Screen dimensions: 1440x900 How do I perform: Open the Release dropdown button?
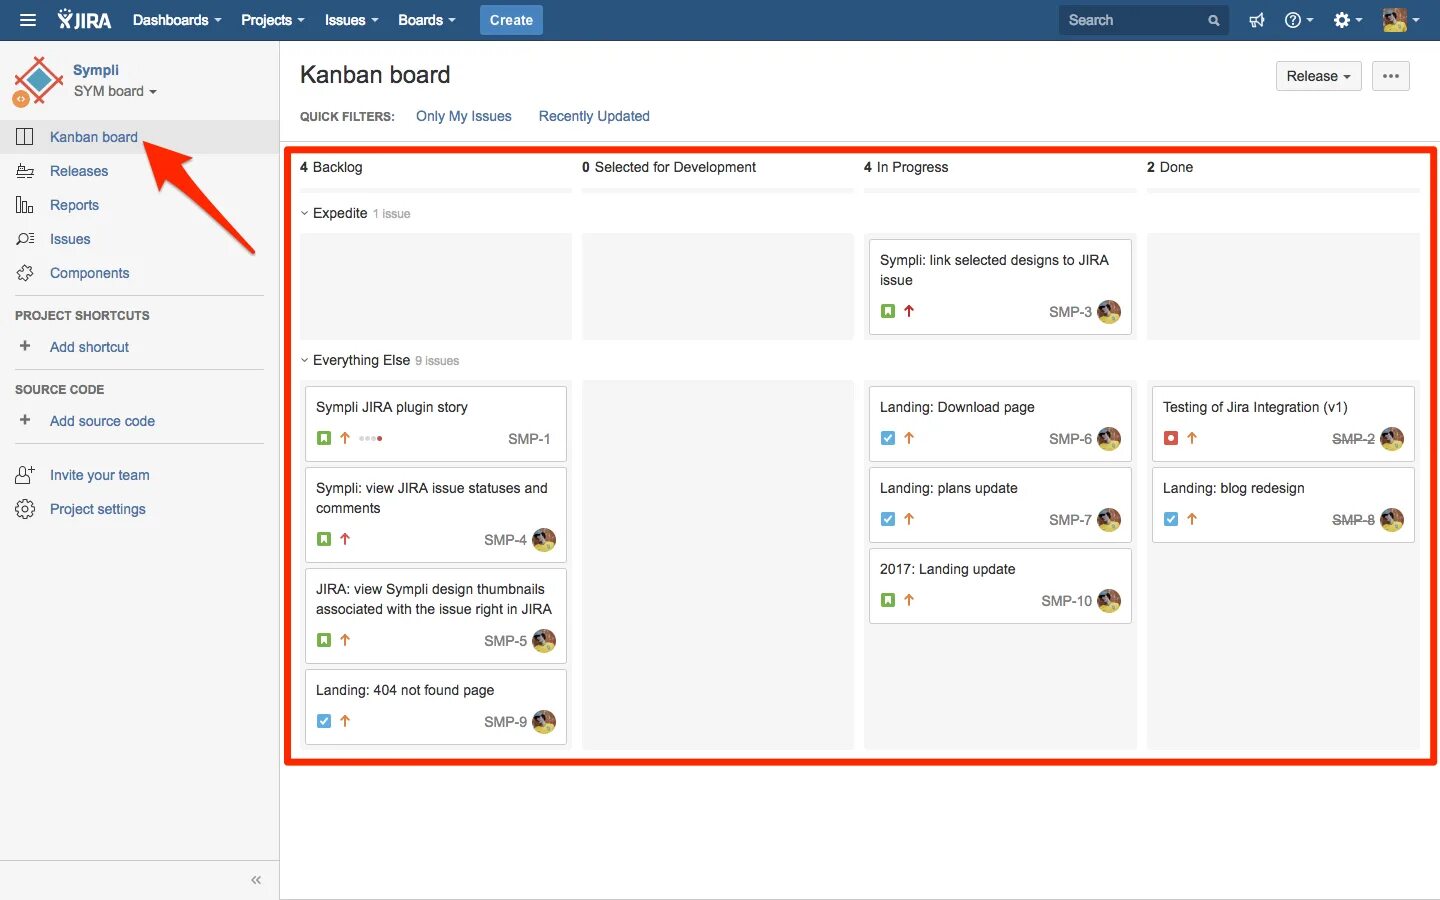[x=1318, y=76]
